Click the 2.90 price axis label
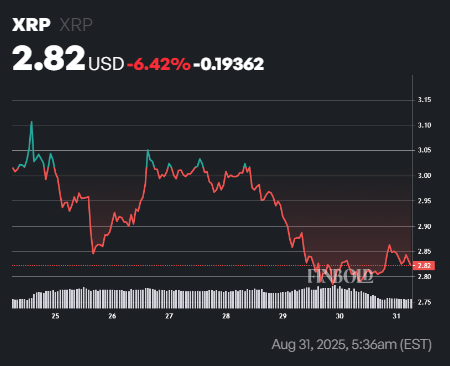This screenshot has height=366, width=450. tap(425, 226)
